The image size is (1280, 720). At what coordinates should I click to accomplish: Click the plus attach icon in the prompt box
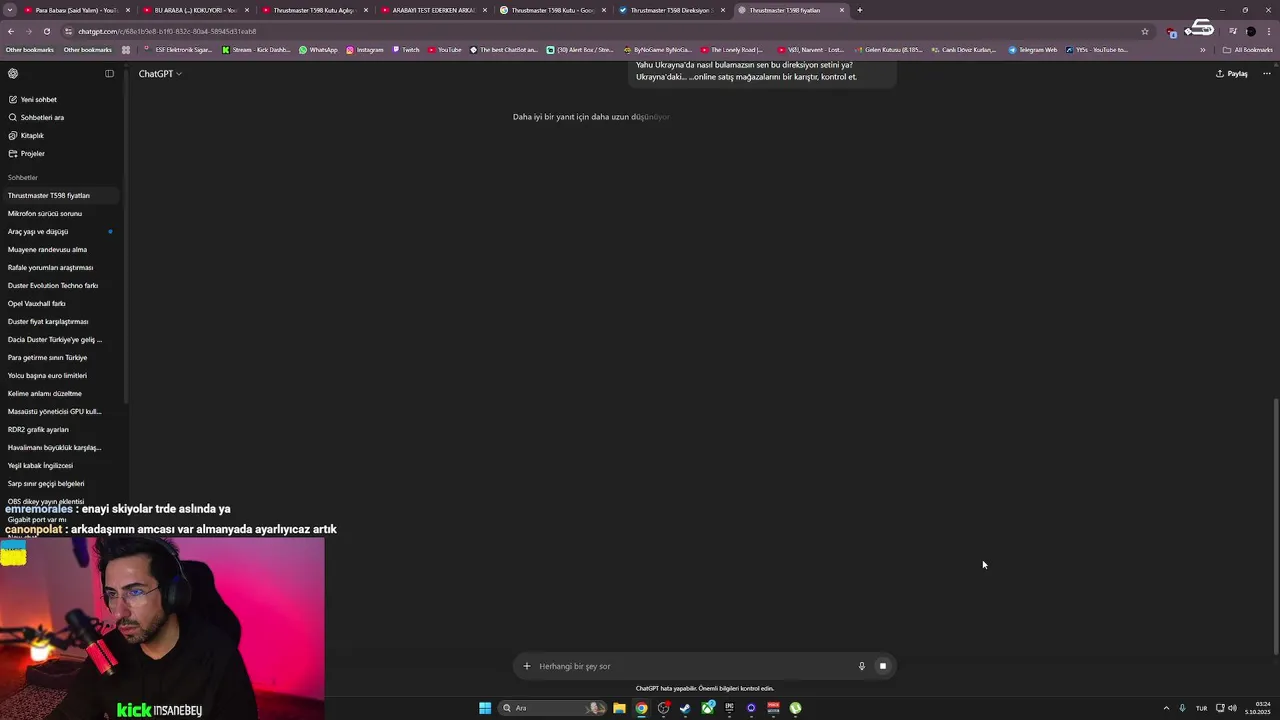[527, 666]
